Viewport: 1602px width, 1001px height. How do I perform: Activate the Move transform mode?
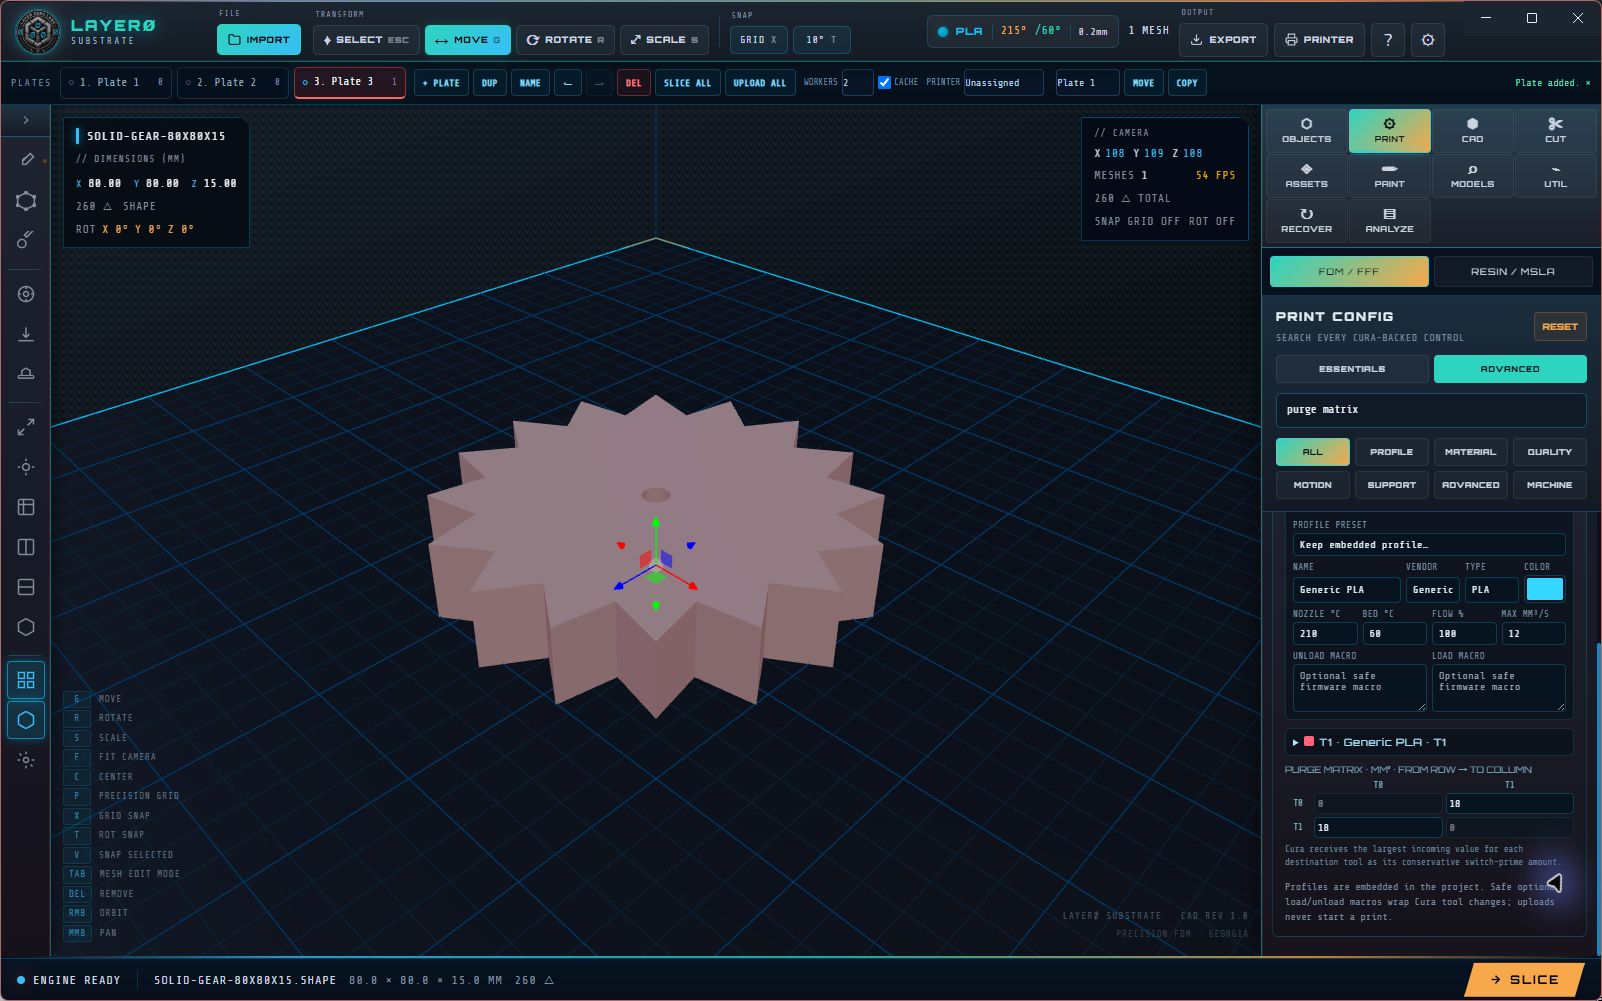[468, 40]
